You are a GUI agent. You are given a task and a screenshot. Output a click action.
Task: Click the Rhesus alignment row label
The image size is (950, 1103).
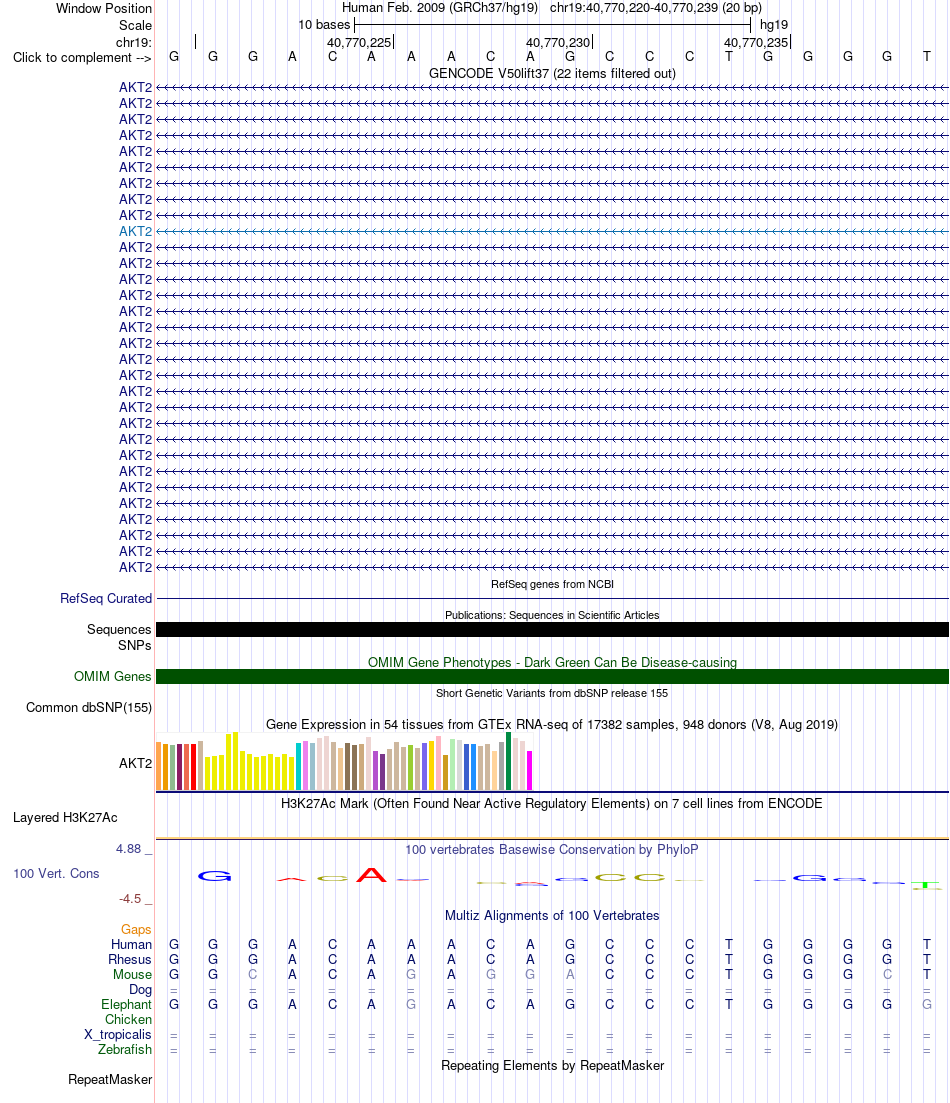tap(129, 959)
